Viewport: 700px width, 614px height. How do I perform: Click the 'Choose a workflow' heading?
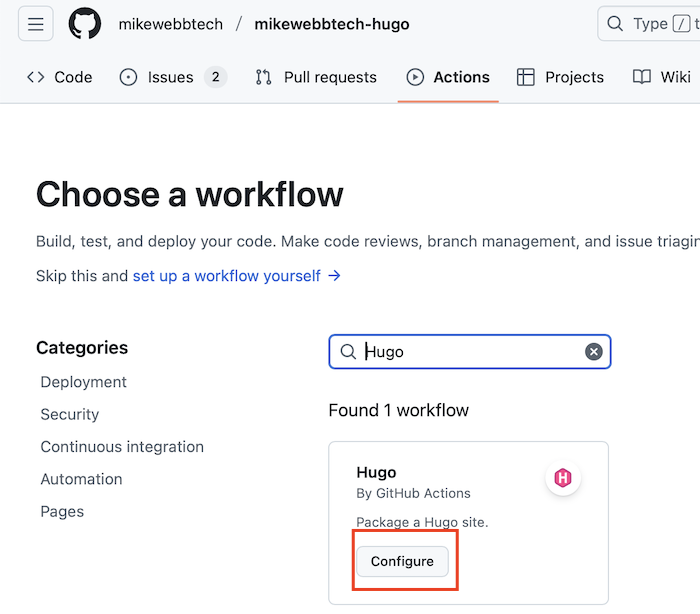point(190,195)
